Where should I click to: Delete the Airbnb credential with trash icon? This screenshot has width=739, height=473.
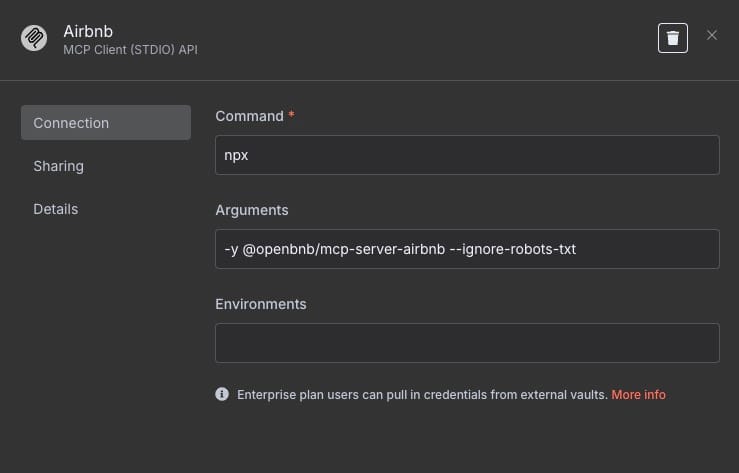(673, 38)
